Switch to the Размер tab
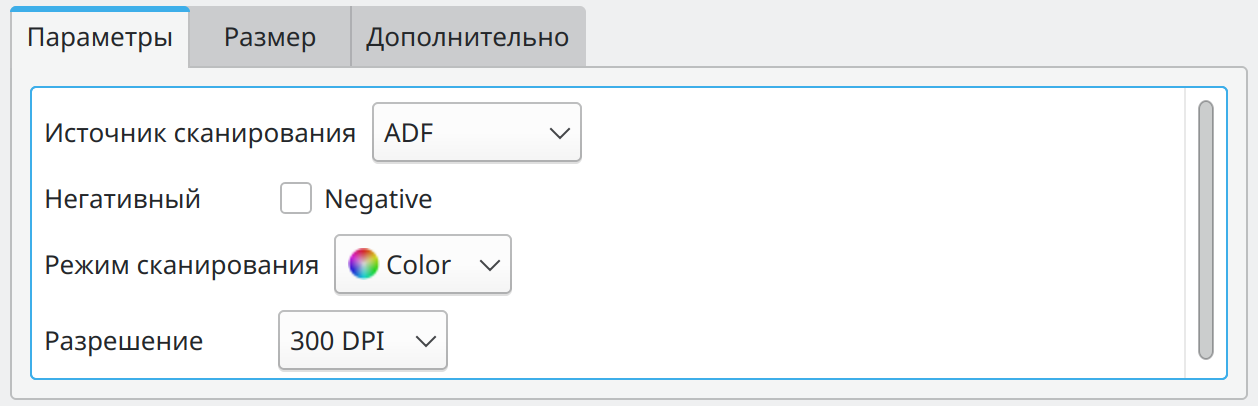The height and width of the screenshot is (406, 1258). click(270, 38)
